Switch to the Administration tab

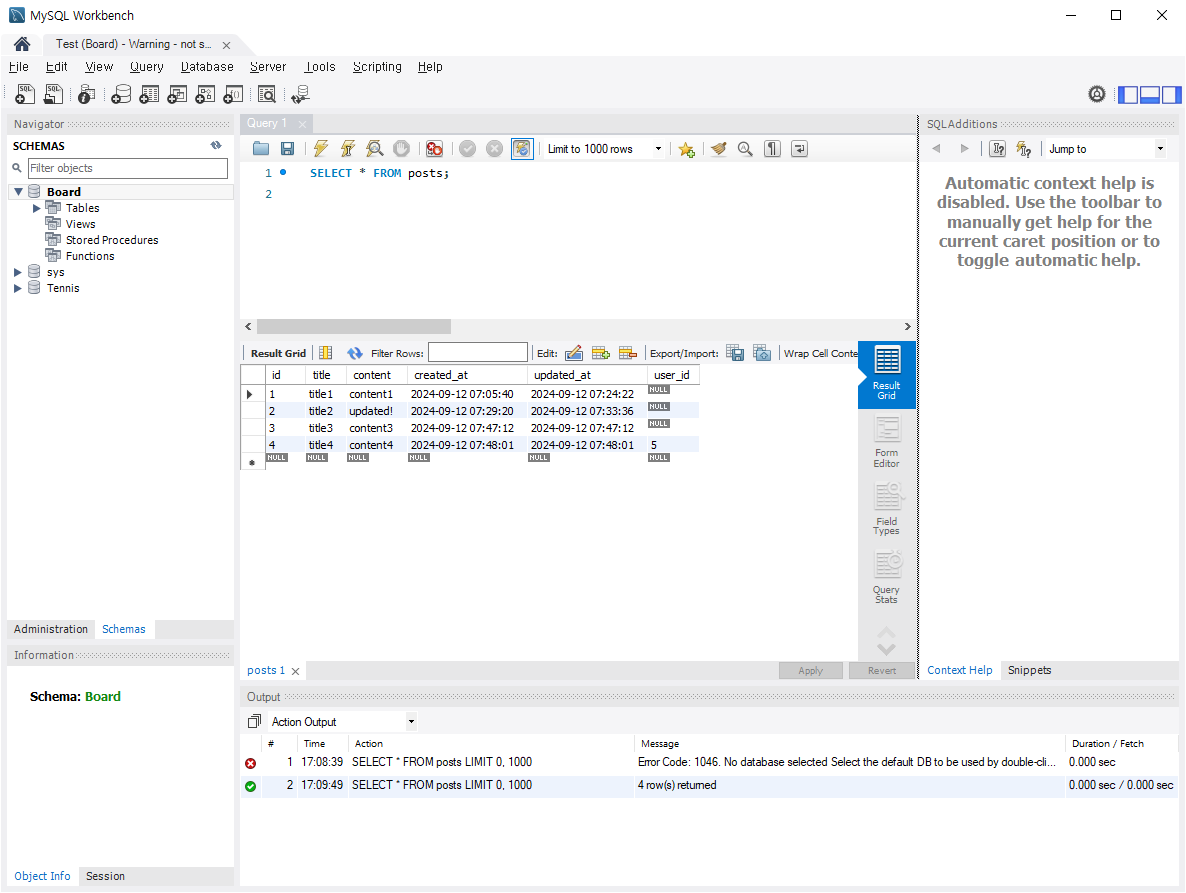(x=51, y=629)
